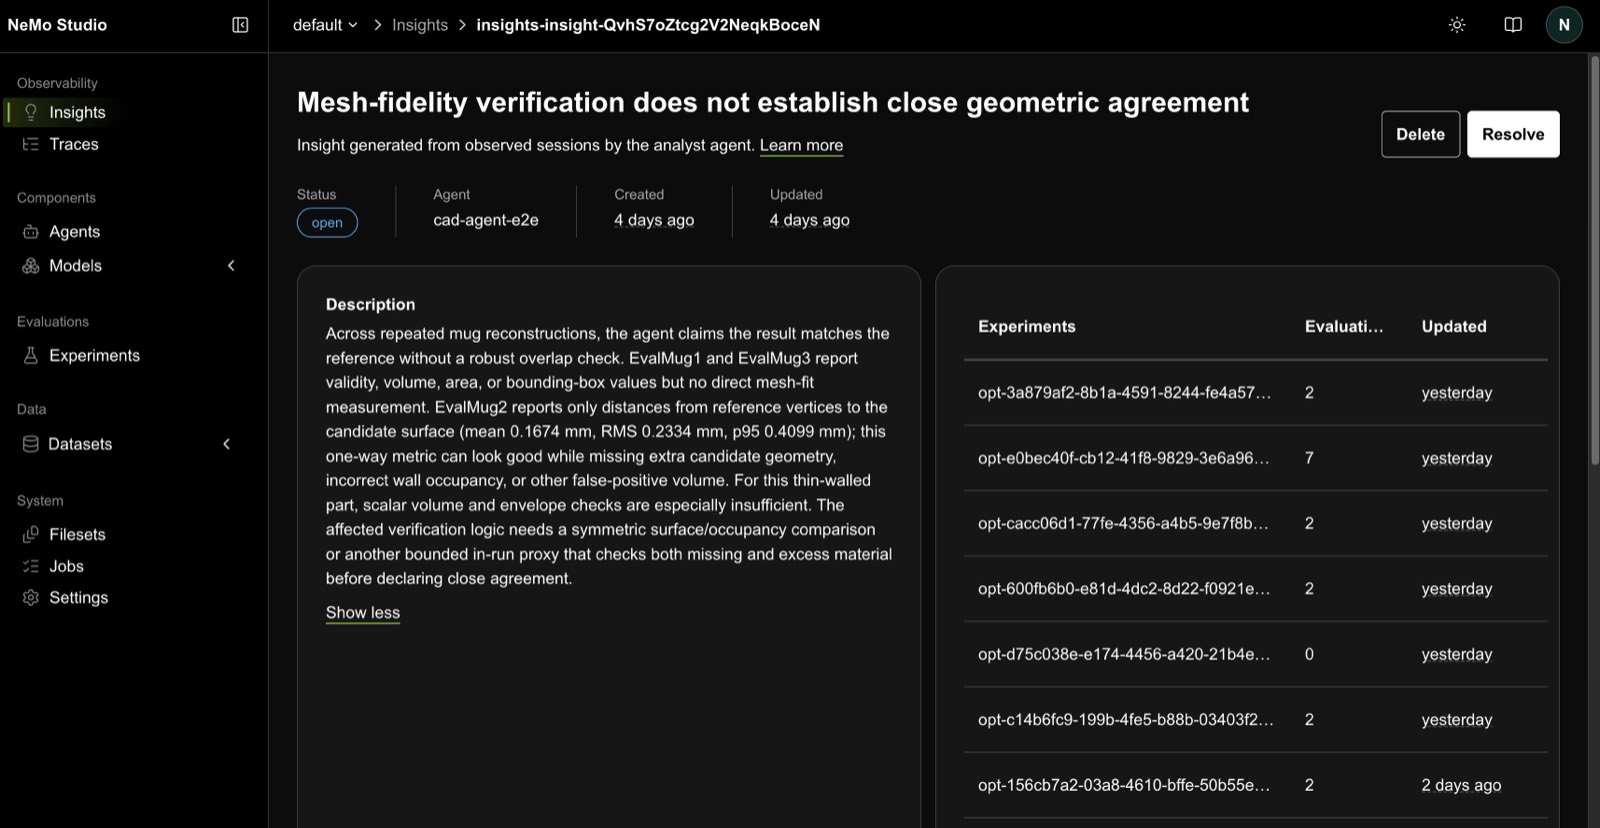Image resolution: width=1600 pixels, height=828 pixels.
Task: Open the Experiments menu item
Action: tap(95, 355)
